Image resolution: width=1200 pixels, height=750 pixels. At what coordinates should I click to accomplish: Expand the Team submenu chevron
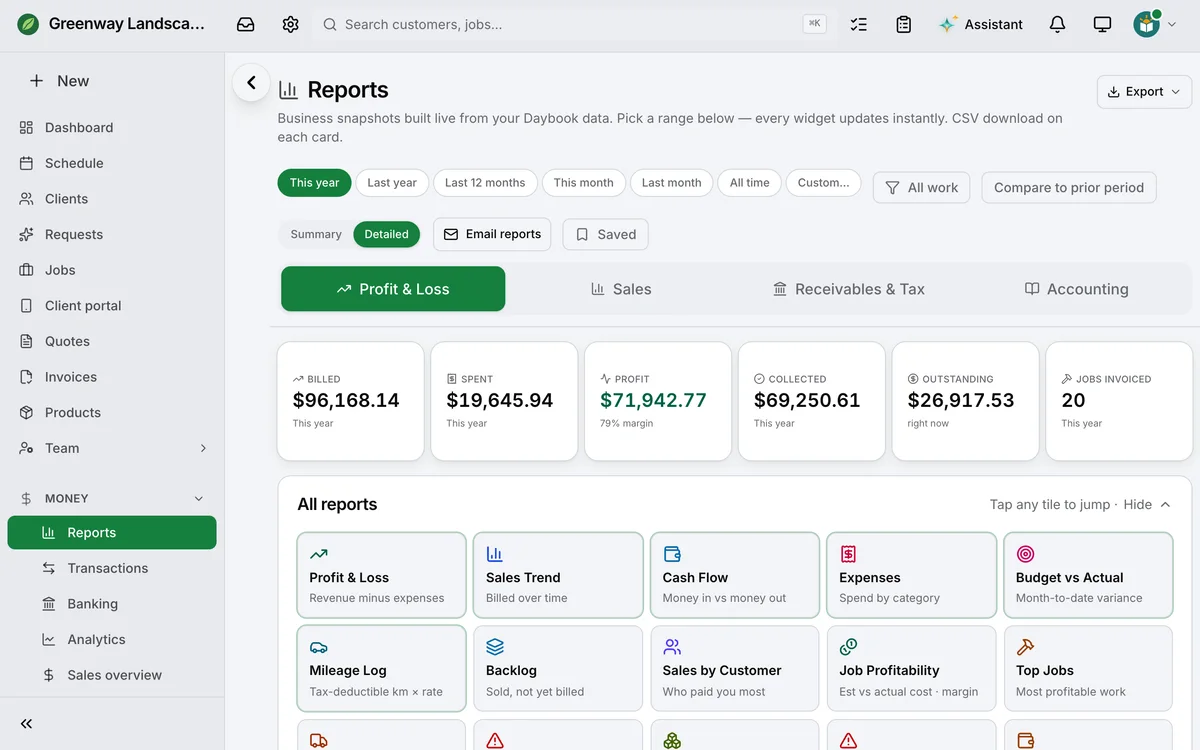pyautogui.click(x=203, y=448)
